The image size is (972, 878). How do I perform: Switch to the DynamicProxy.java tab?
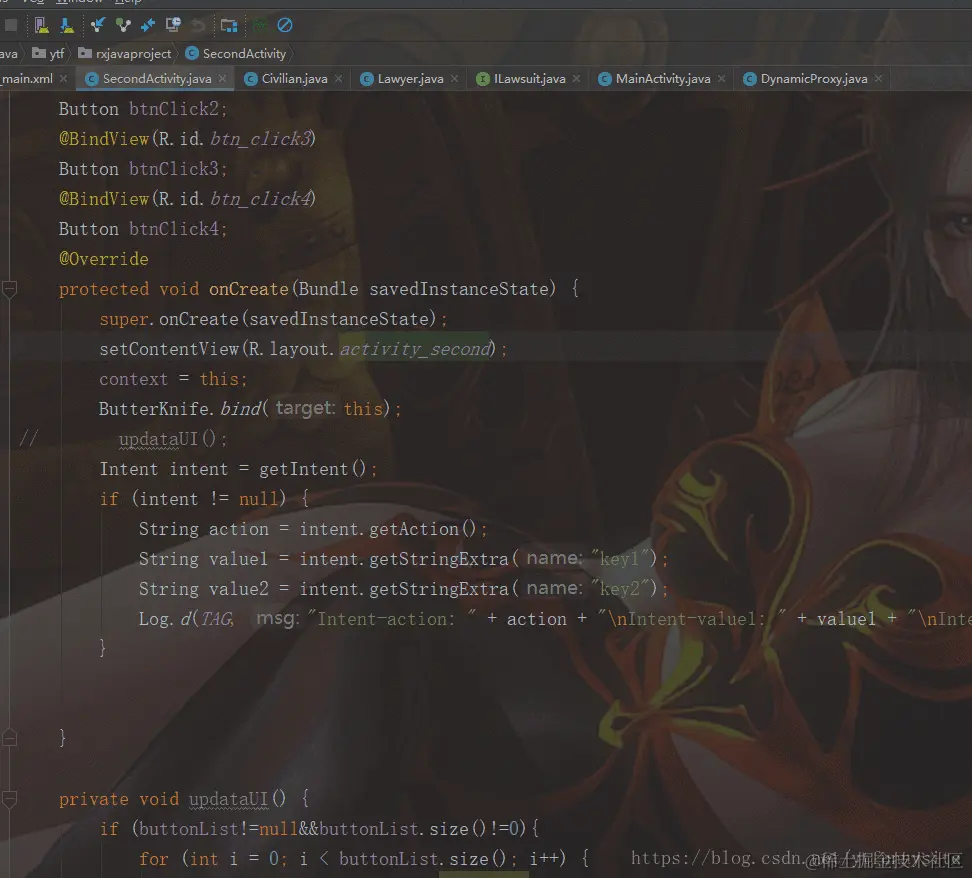coord(806,79)
